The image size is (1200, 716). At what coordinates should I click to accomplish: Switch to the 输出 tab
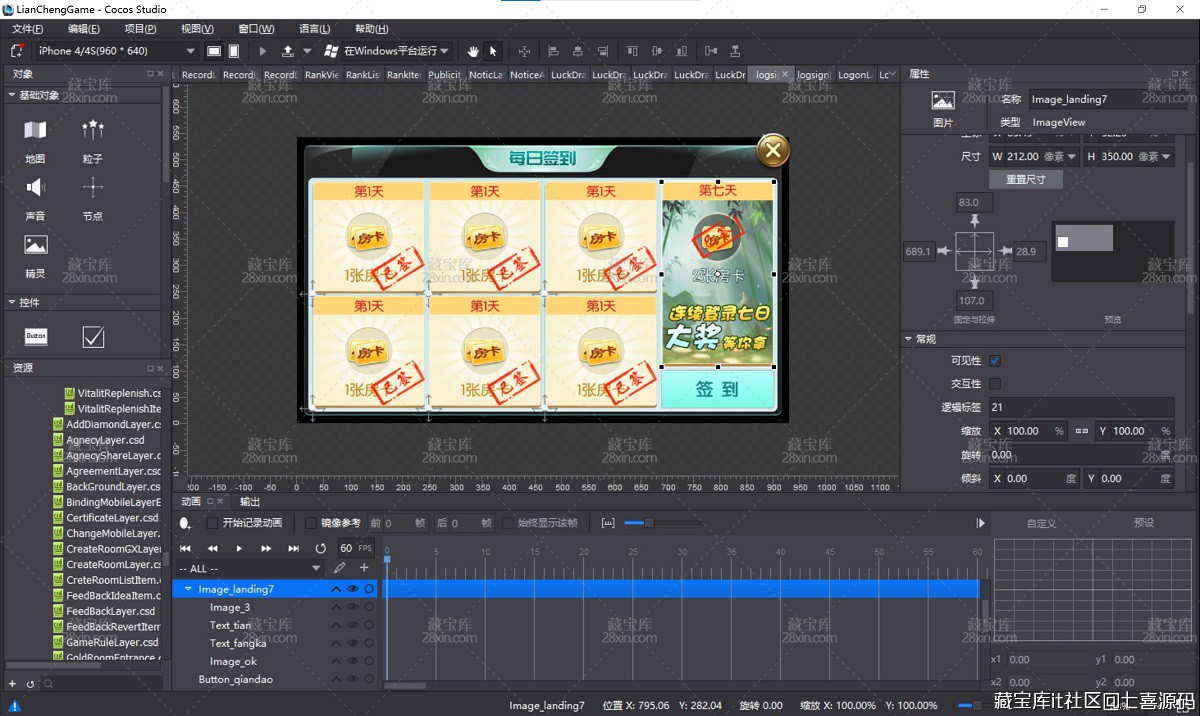[250, 501]
